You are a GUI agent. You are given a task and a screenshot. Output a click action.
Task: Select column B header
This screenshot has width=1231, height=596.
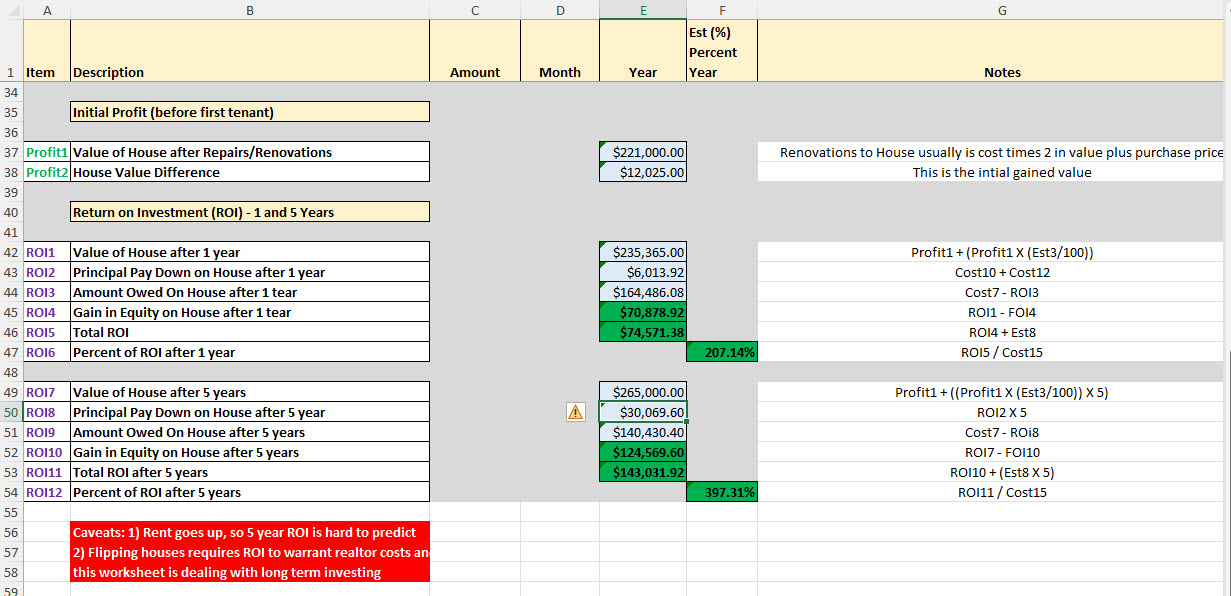[249, 10]
